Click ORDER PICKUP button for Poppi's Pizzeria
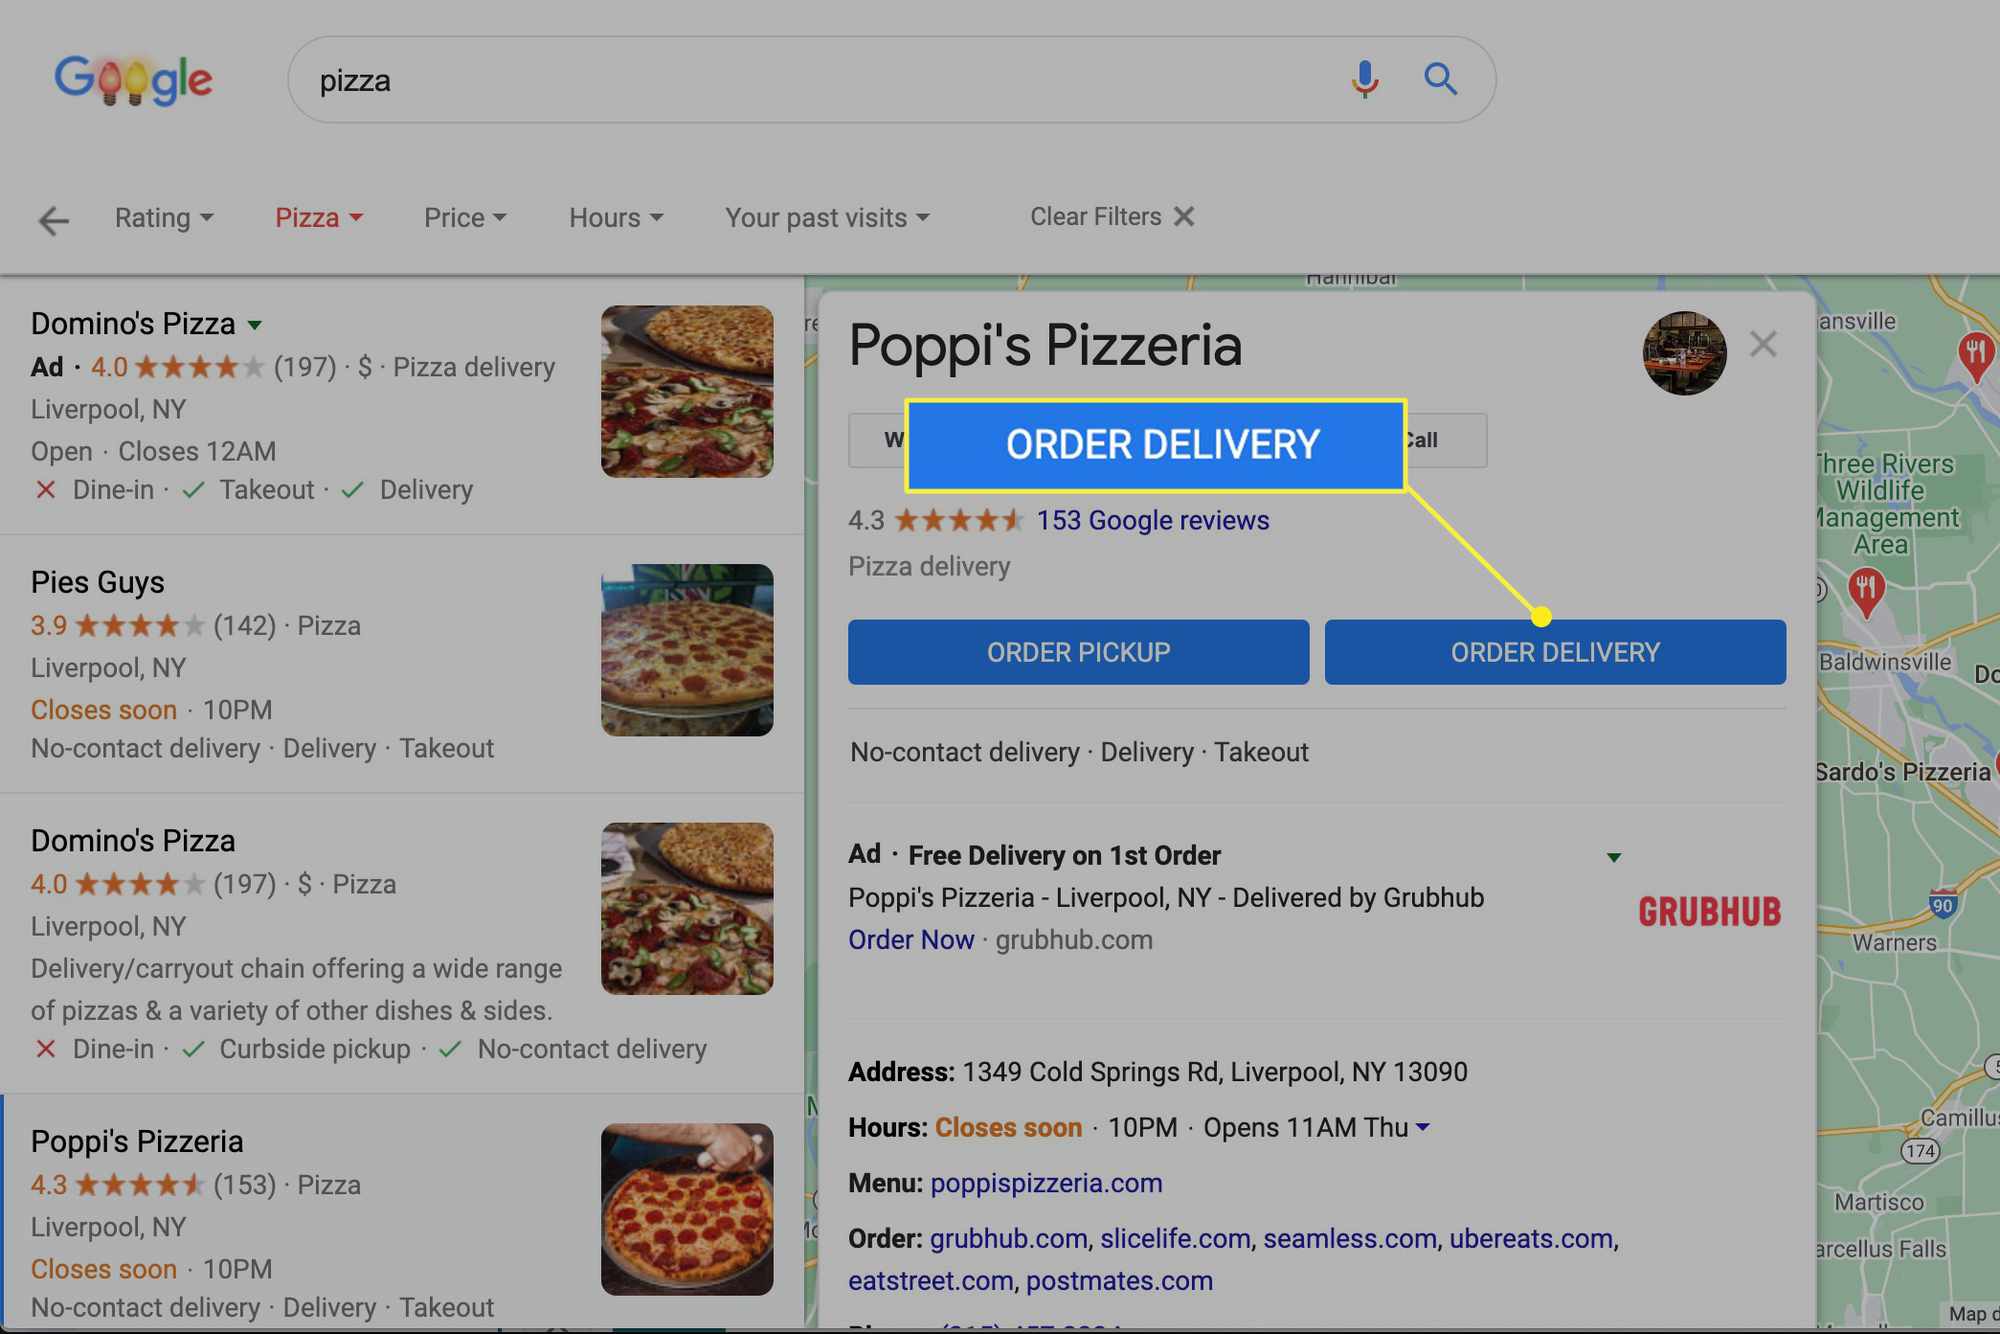The height and width of the screenshot is (1334, 2000). (x=1079, y=652)
